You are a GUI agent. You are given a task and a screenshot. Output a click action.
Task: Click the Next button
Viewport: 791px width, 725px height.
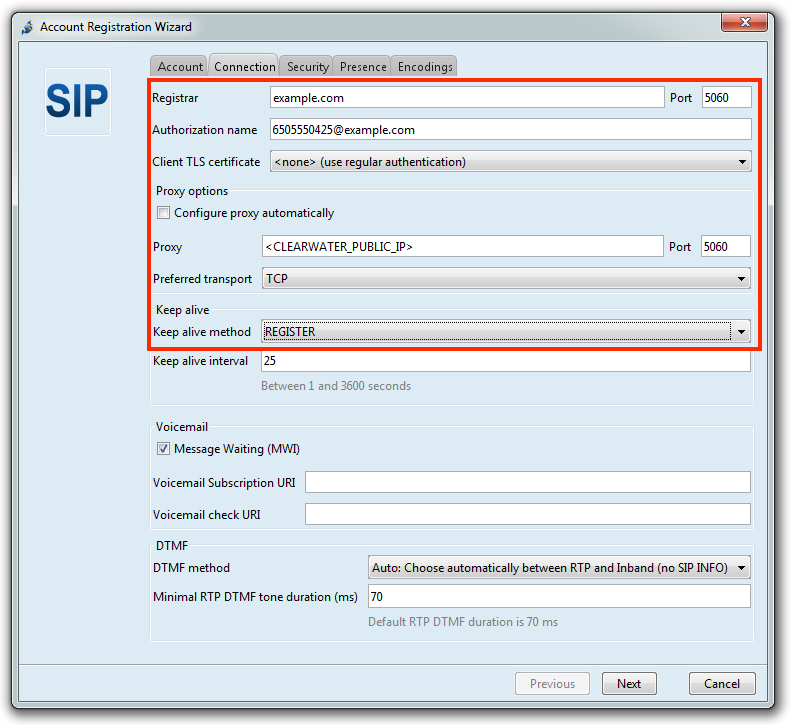629,684
